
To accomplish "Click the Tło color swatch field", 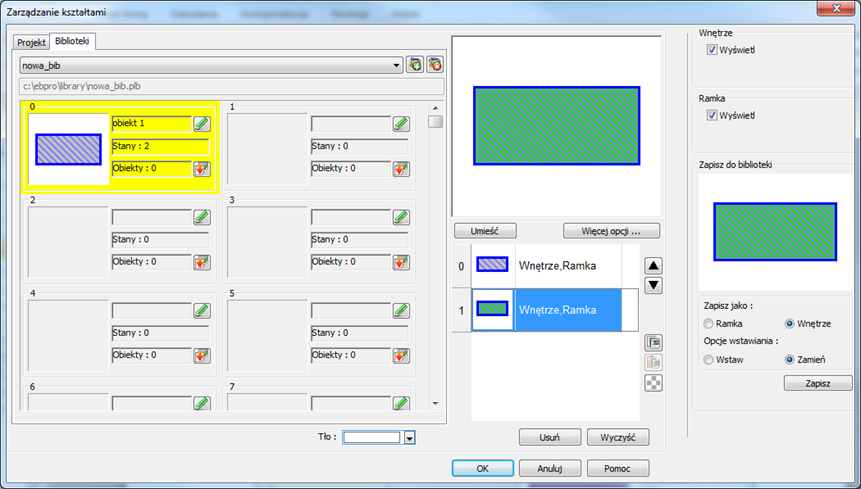I will pos(372,437).
